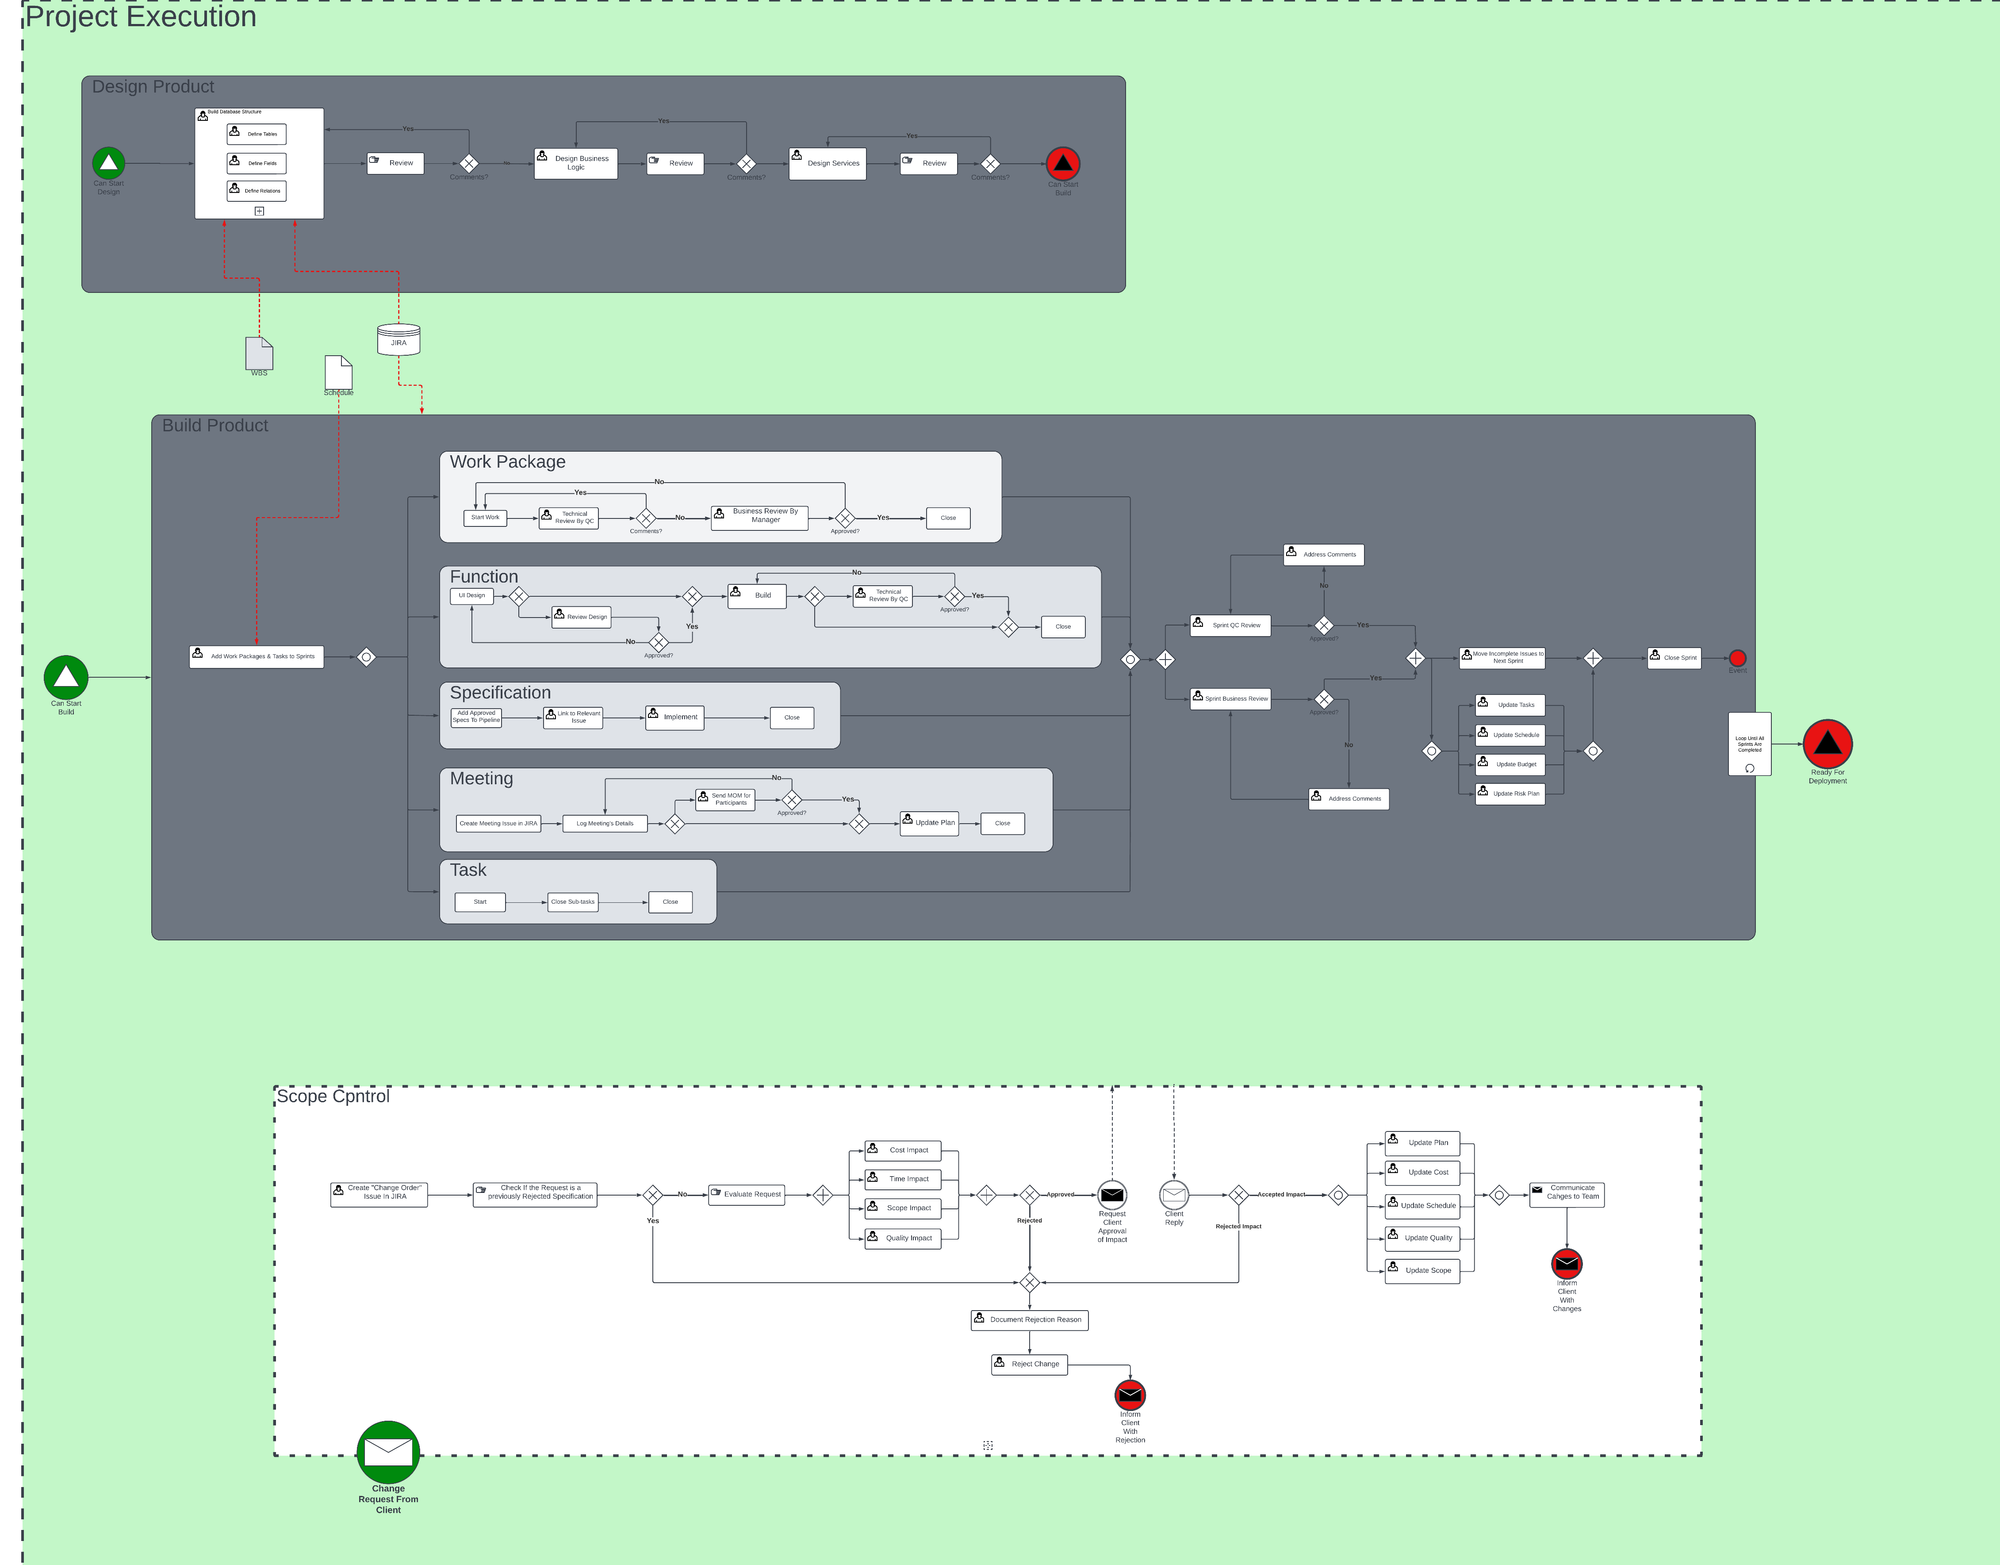Click the Sprint QC Review task

tap(1231, 625)
